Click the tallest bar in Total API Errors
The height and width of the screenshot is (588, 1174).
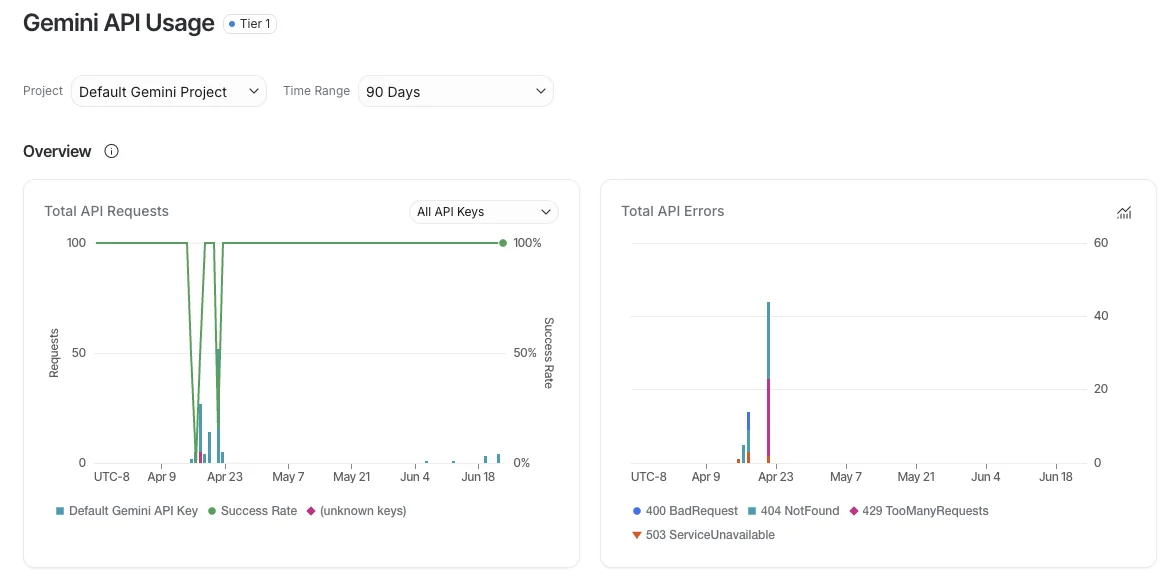(x=768, y=382)
